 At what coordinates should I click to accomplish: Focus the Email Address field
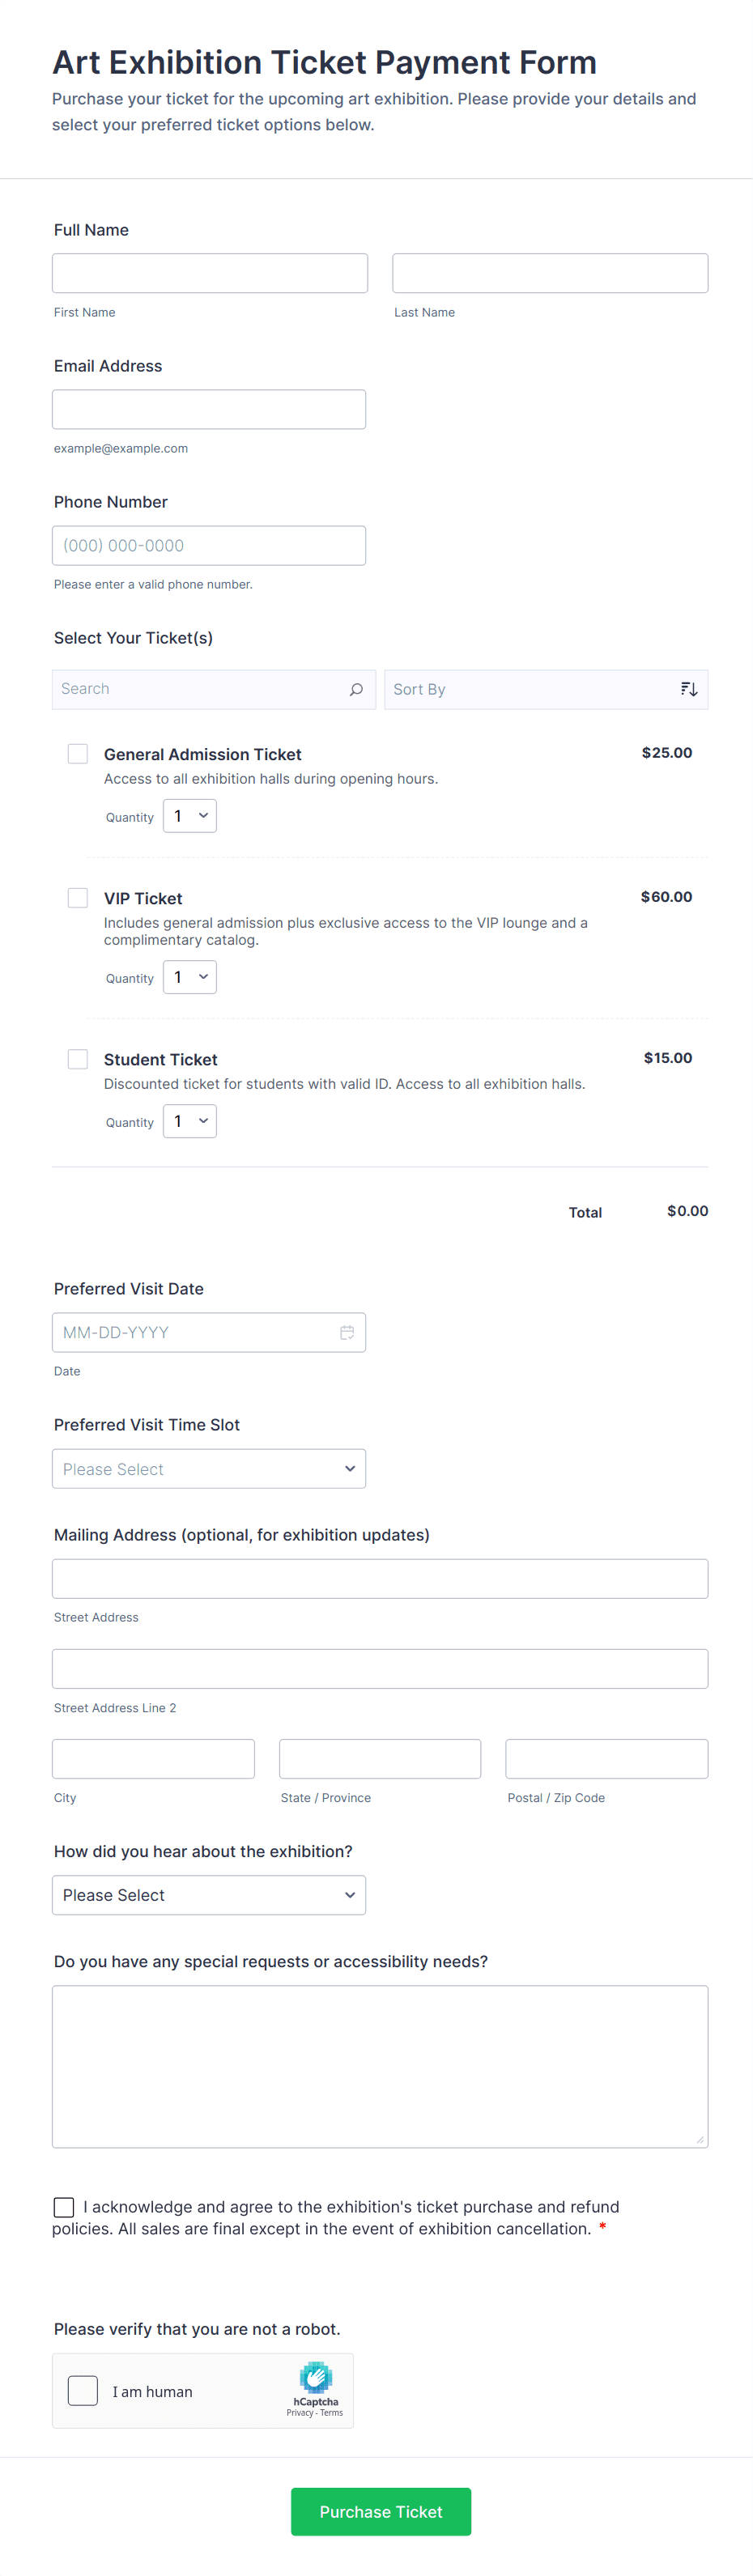209,410
